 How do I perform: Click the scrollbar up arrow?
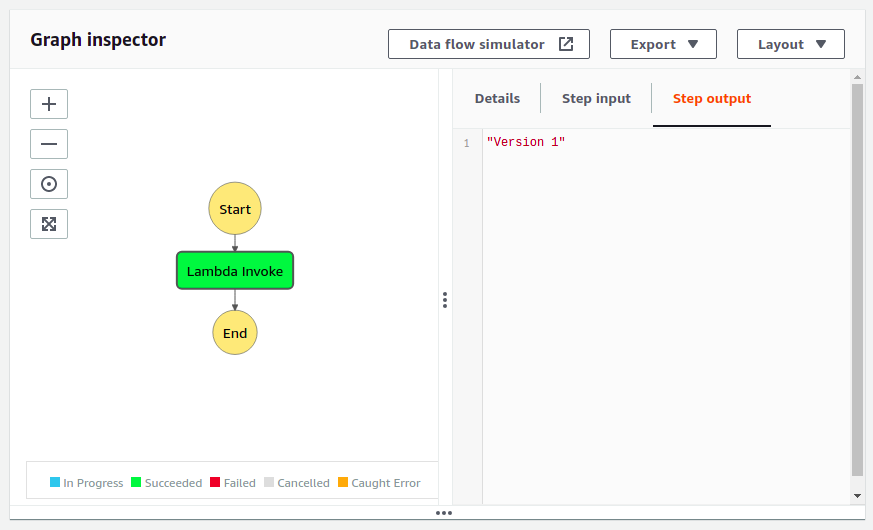[x=857, y=77]
